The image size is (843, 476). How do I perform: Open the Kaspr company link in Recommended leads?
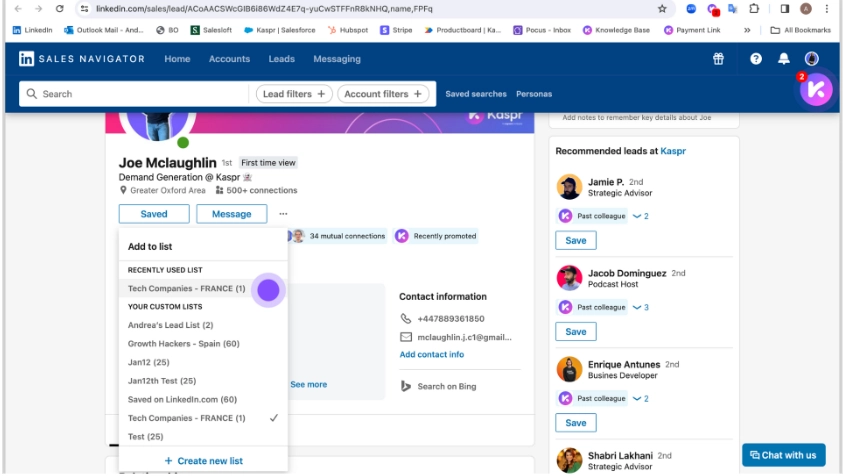pos(673,151)
